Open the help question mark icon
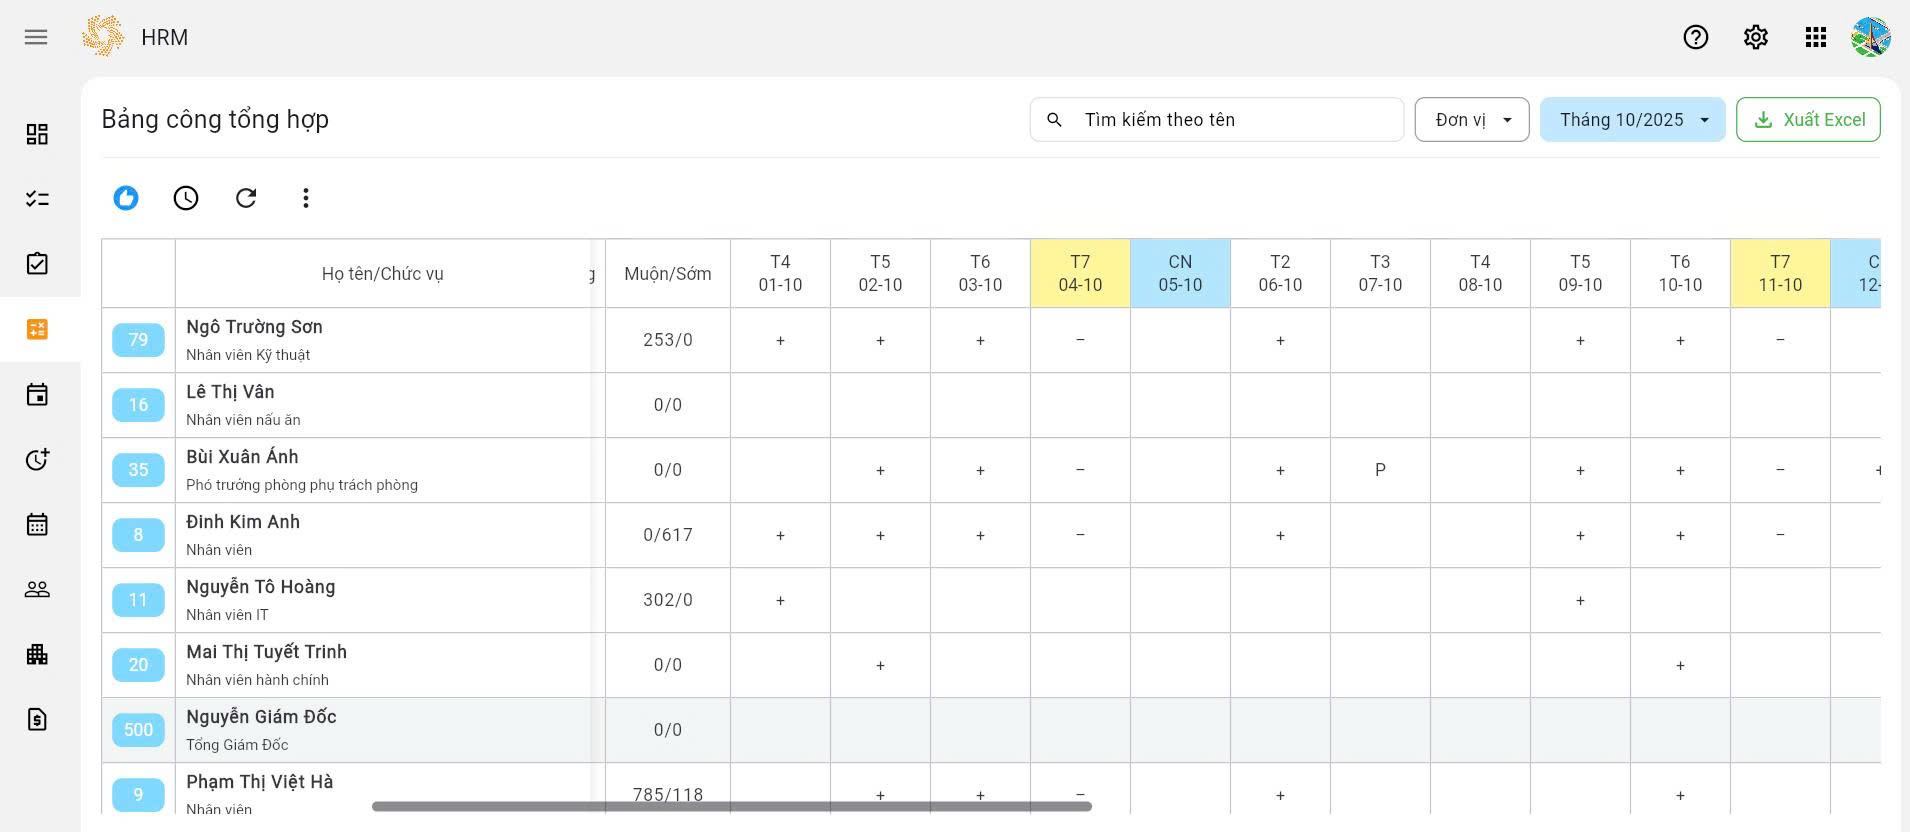1910x832 pixels. coord(1696,37)
